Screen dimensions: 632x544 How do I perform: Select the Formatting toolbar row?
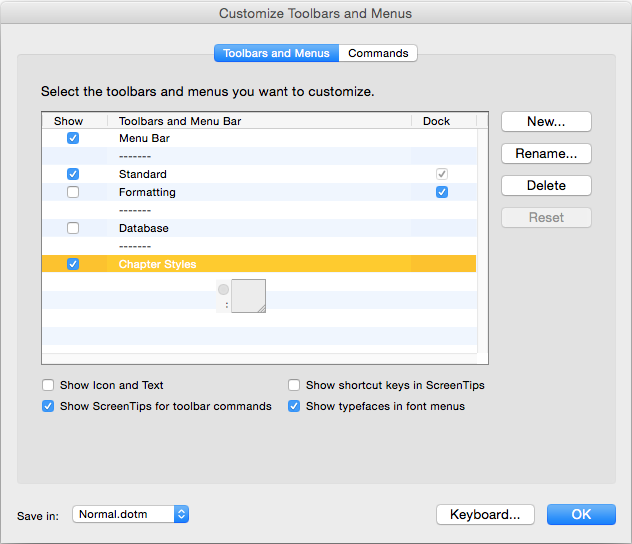pyautogui.click(x=259, y=192)
